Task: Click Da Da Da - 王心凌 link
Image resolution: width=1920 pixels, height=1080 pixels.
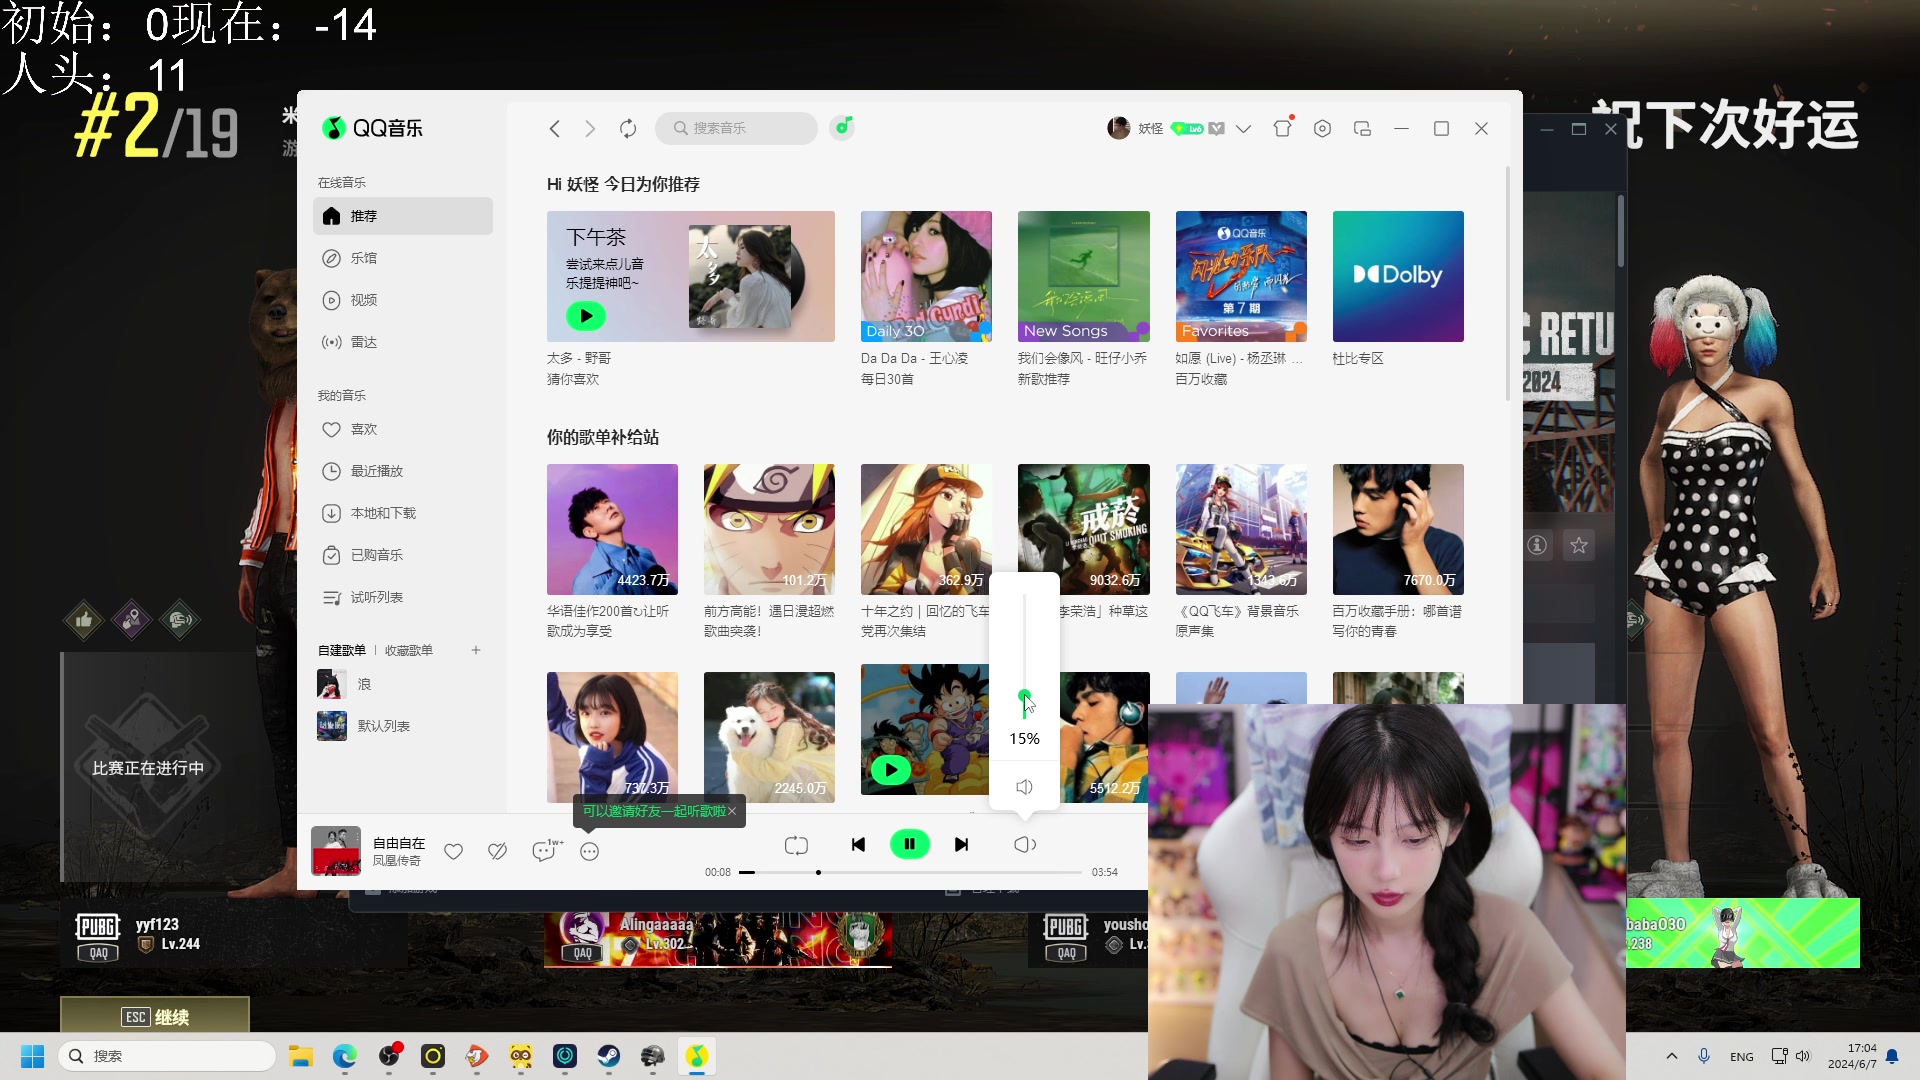Action: [914, 358]
